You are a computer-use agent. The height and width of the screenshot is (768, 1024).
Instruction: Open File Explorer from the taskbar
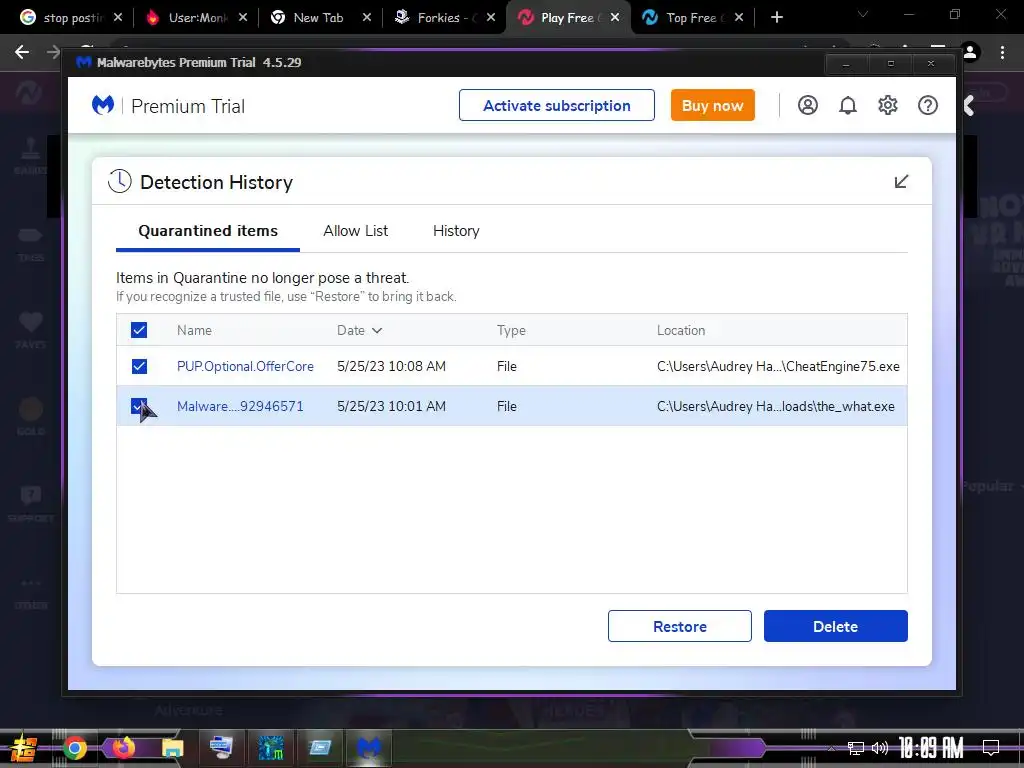coord(172,748)
